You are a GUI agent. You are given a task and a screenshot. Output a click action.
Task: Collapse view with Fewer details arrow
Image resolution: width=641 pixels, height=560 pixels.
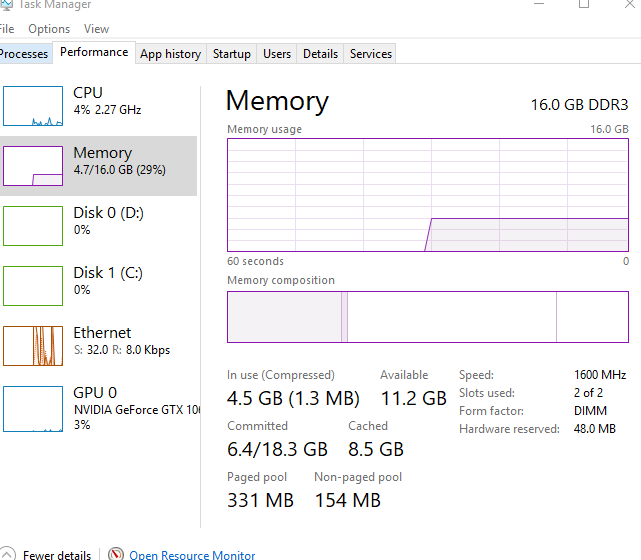point(6,555)
